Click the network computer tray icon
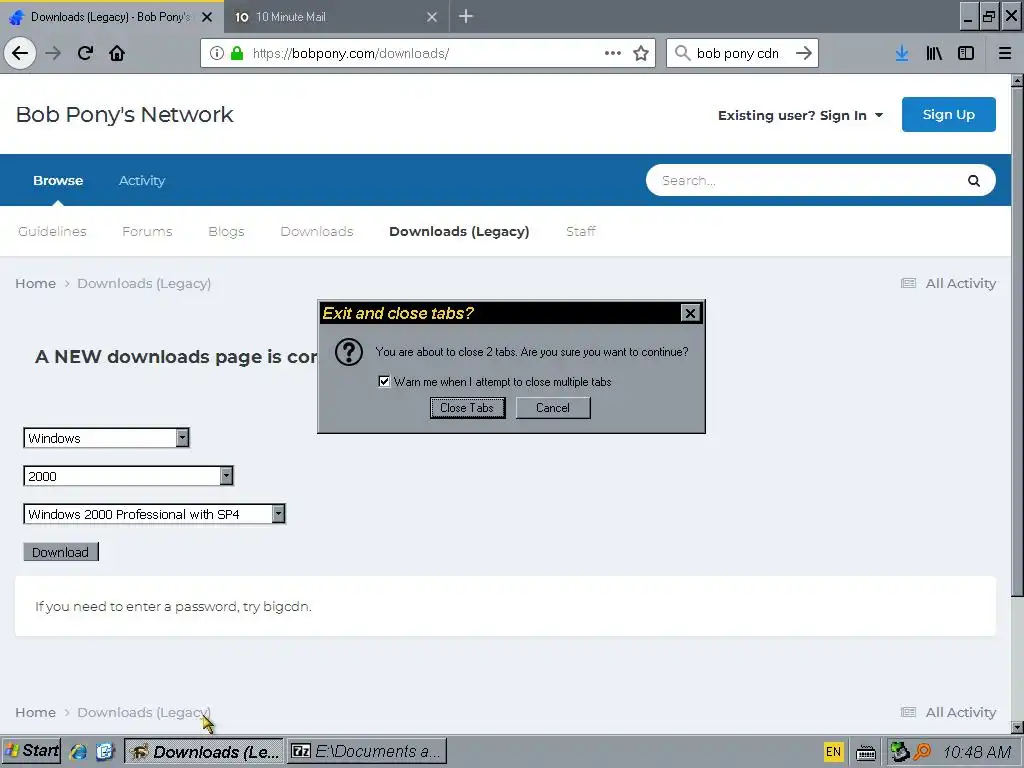The height and width of the screenshot is (768, 1024). [900, 752]
